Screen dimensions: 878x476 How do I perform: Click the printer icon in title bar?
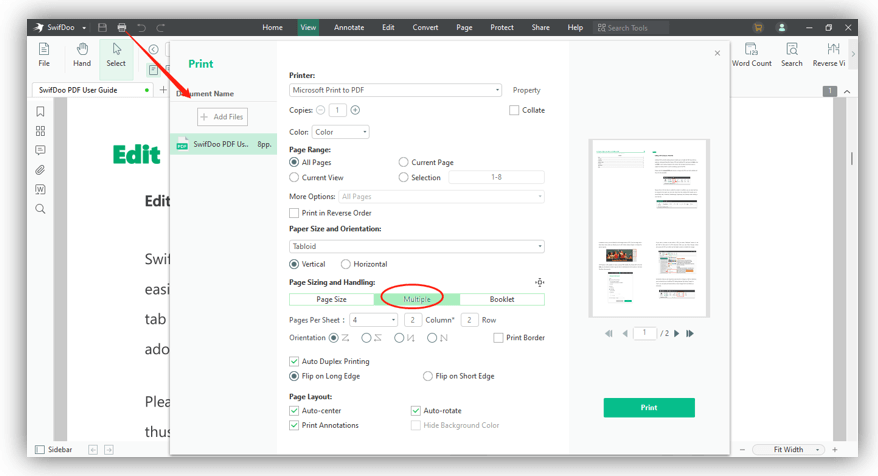[x=122, y=27]
